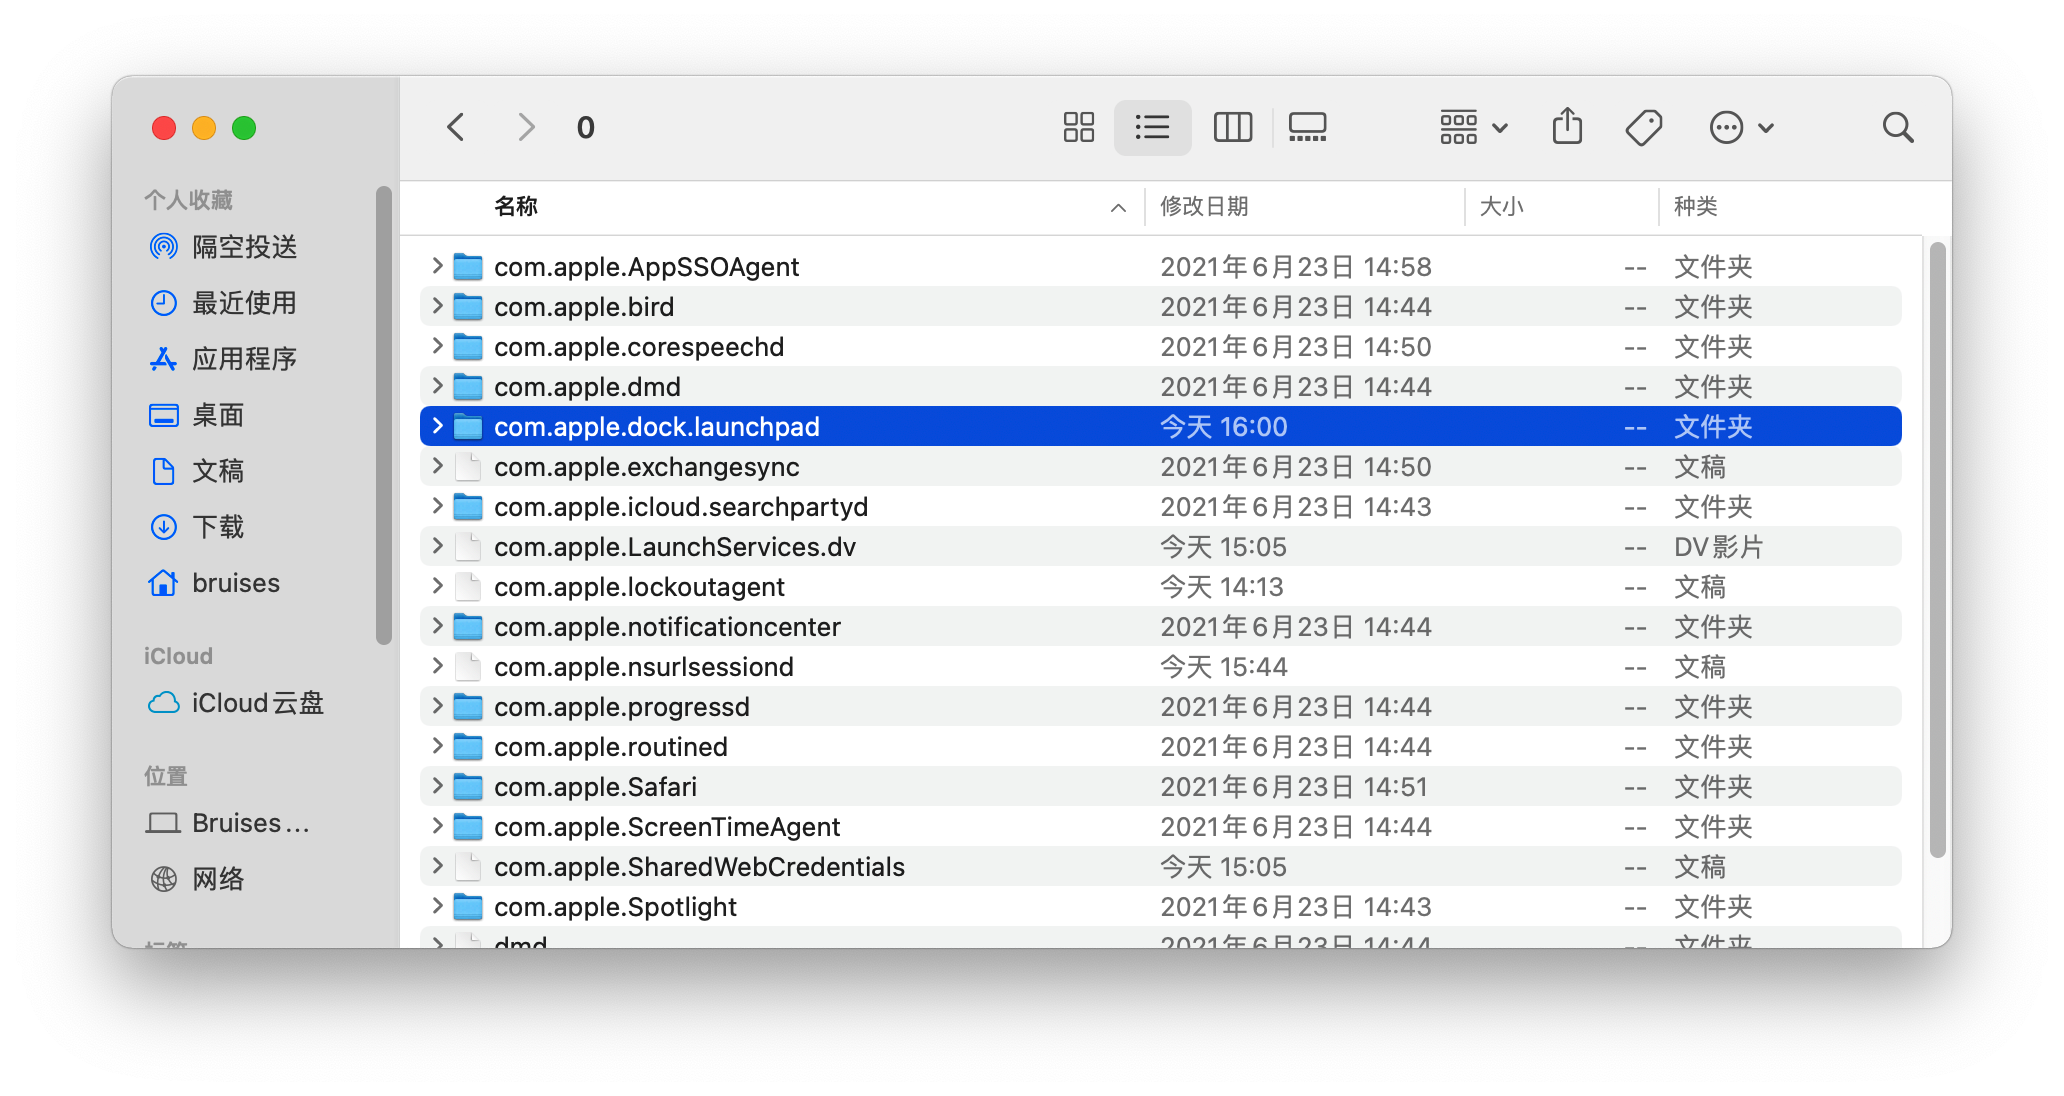
Task: Select the com.apple.bird folder name
Action: pos(584,307)
